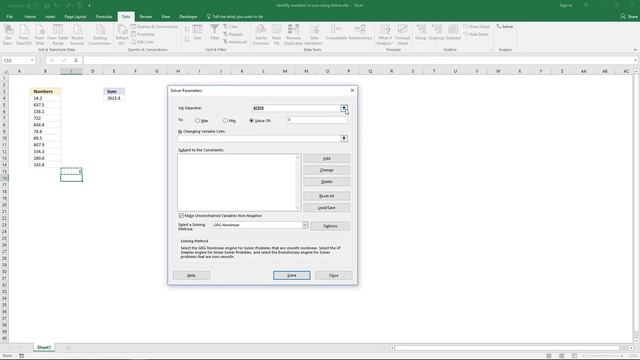This screenshot has width=640, height=360.
Task: Click the Solve button
Action: pyautogui.click(x=291, y=276)
